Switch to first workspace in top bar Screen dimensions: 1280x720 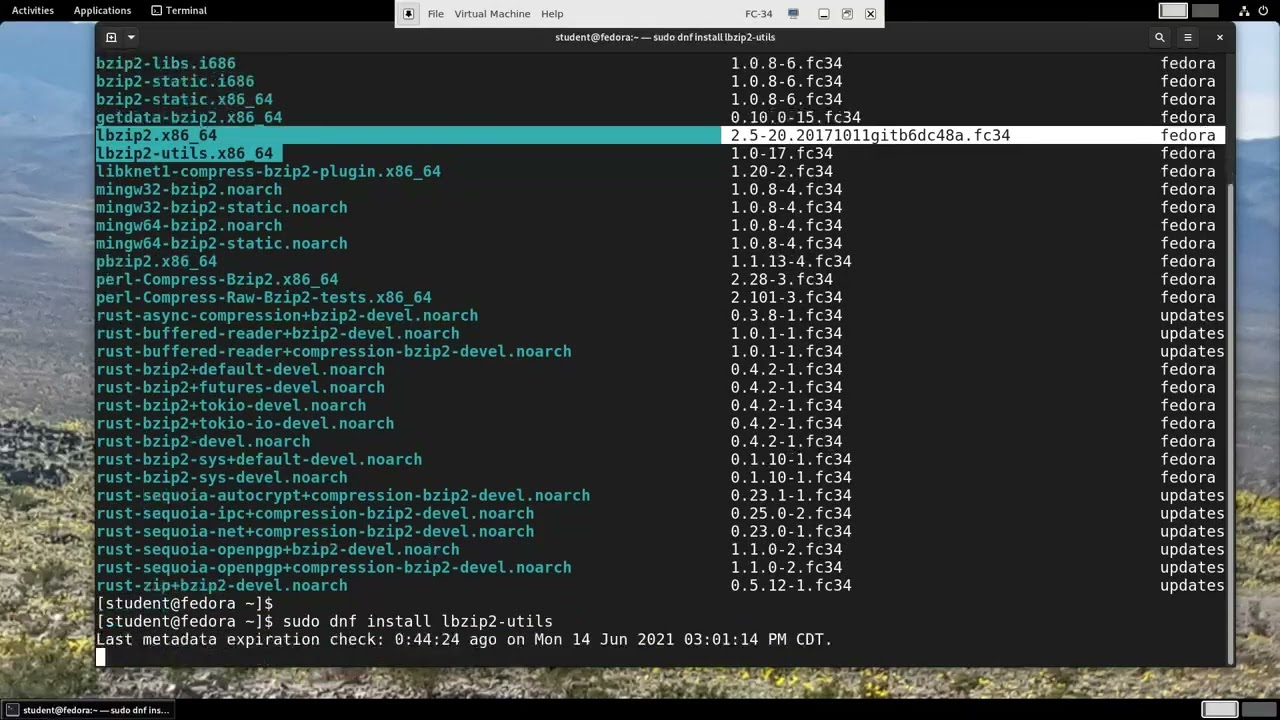coord(1173,10)
